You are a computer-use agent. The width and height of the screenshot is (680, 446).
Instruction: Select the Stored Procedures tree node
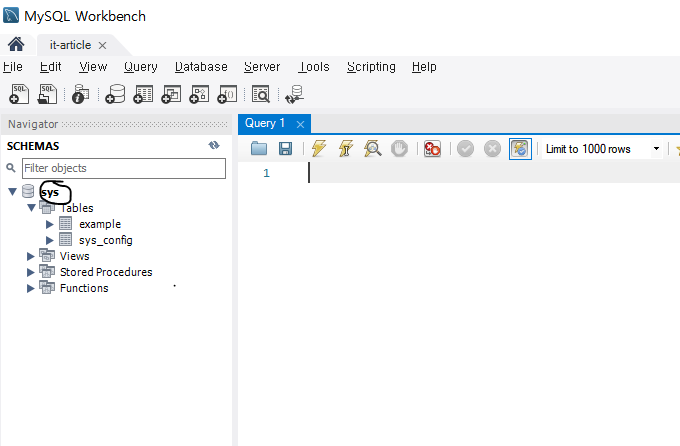click(x=106, y=272)
